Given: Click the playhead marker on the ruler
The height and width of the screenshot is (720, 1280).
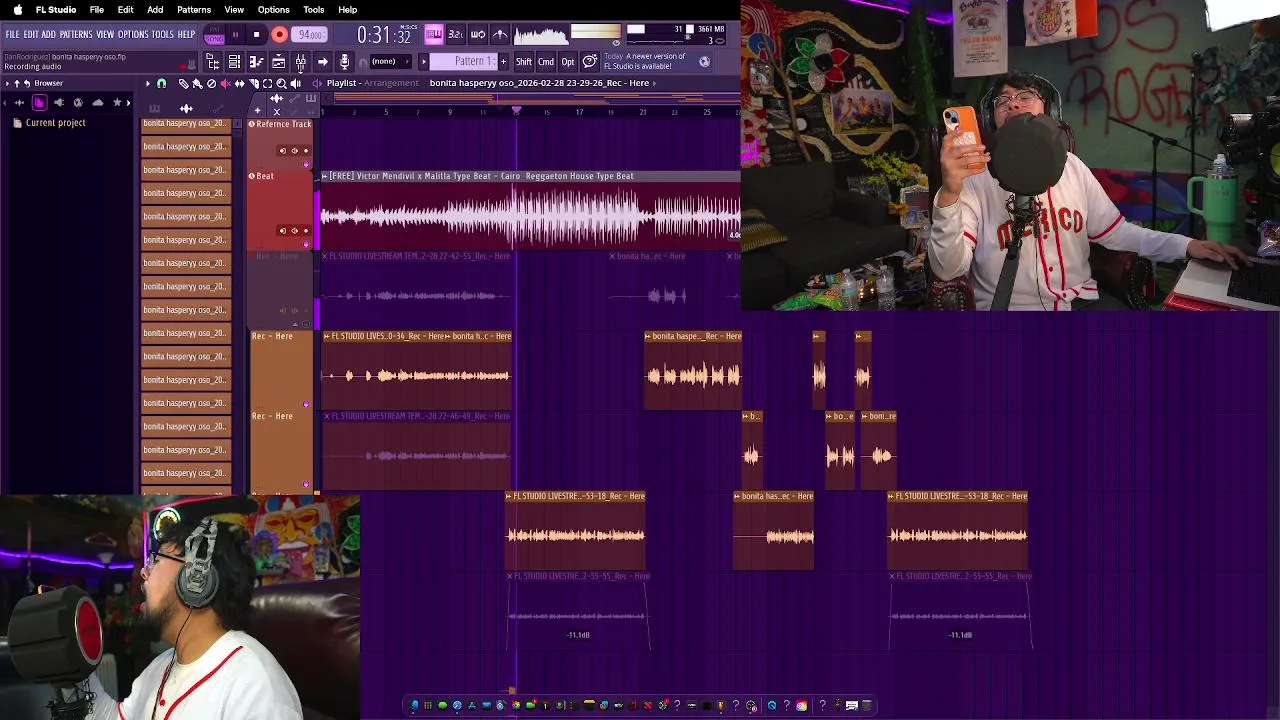Looking at the screenshot, I should pyautogui.click(x=516, y=109).
